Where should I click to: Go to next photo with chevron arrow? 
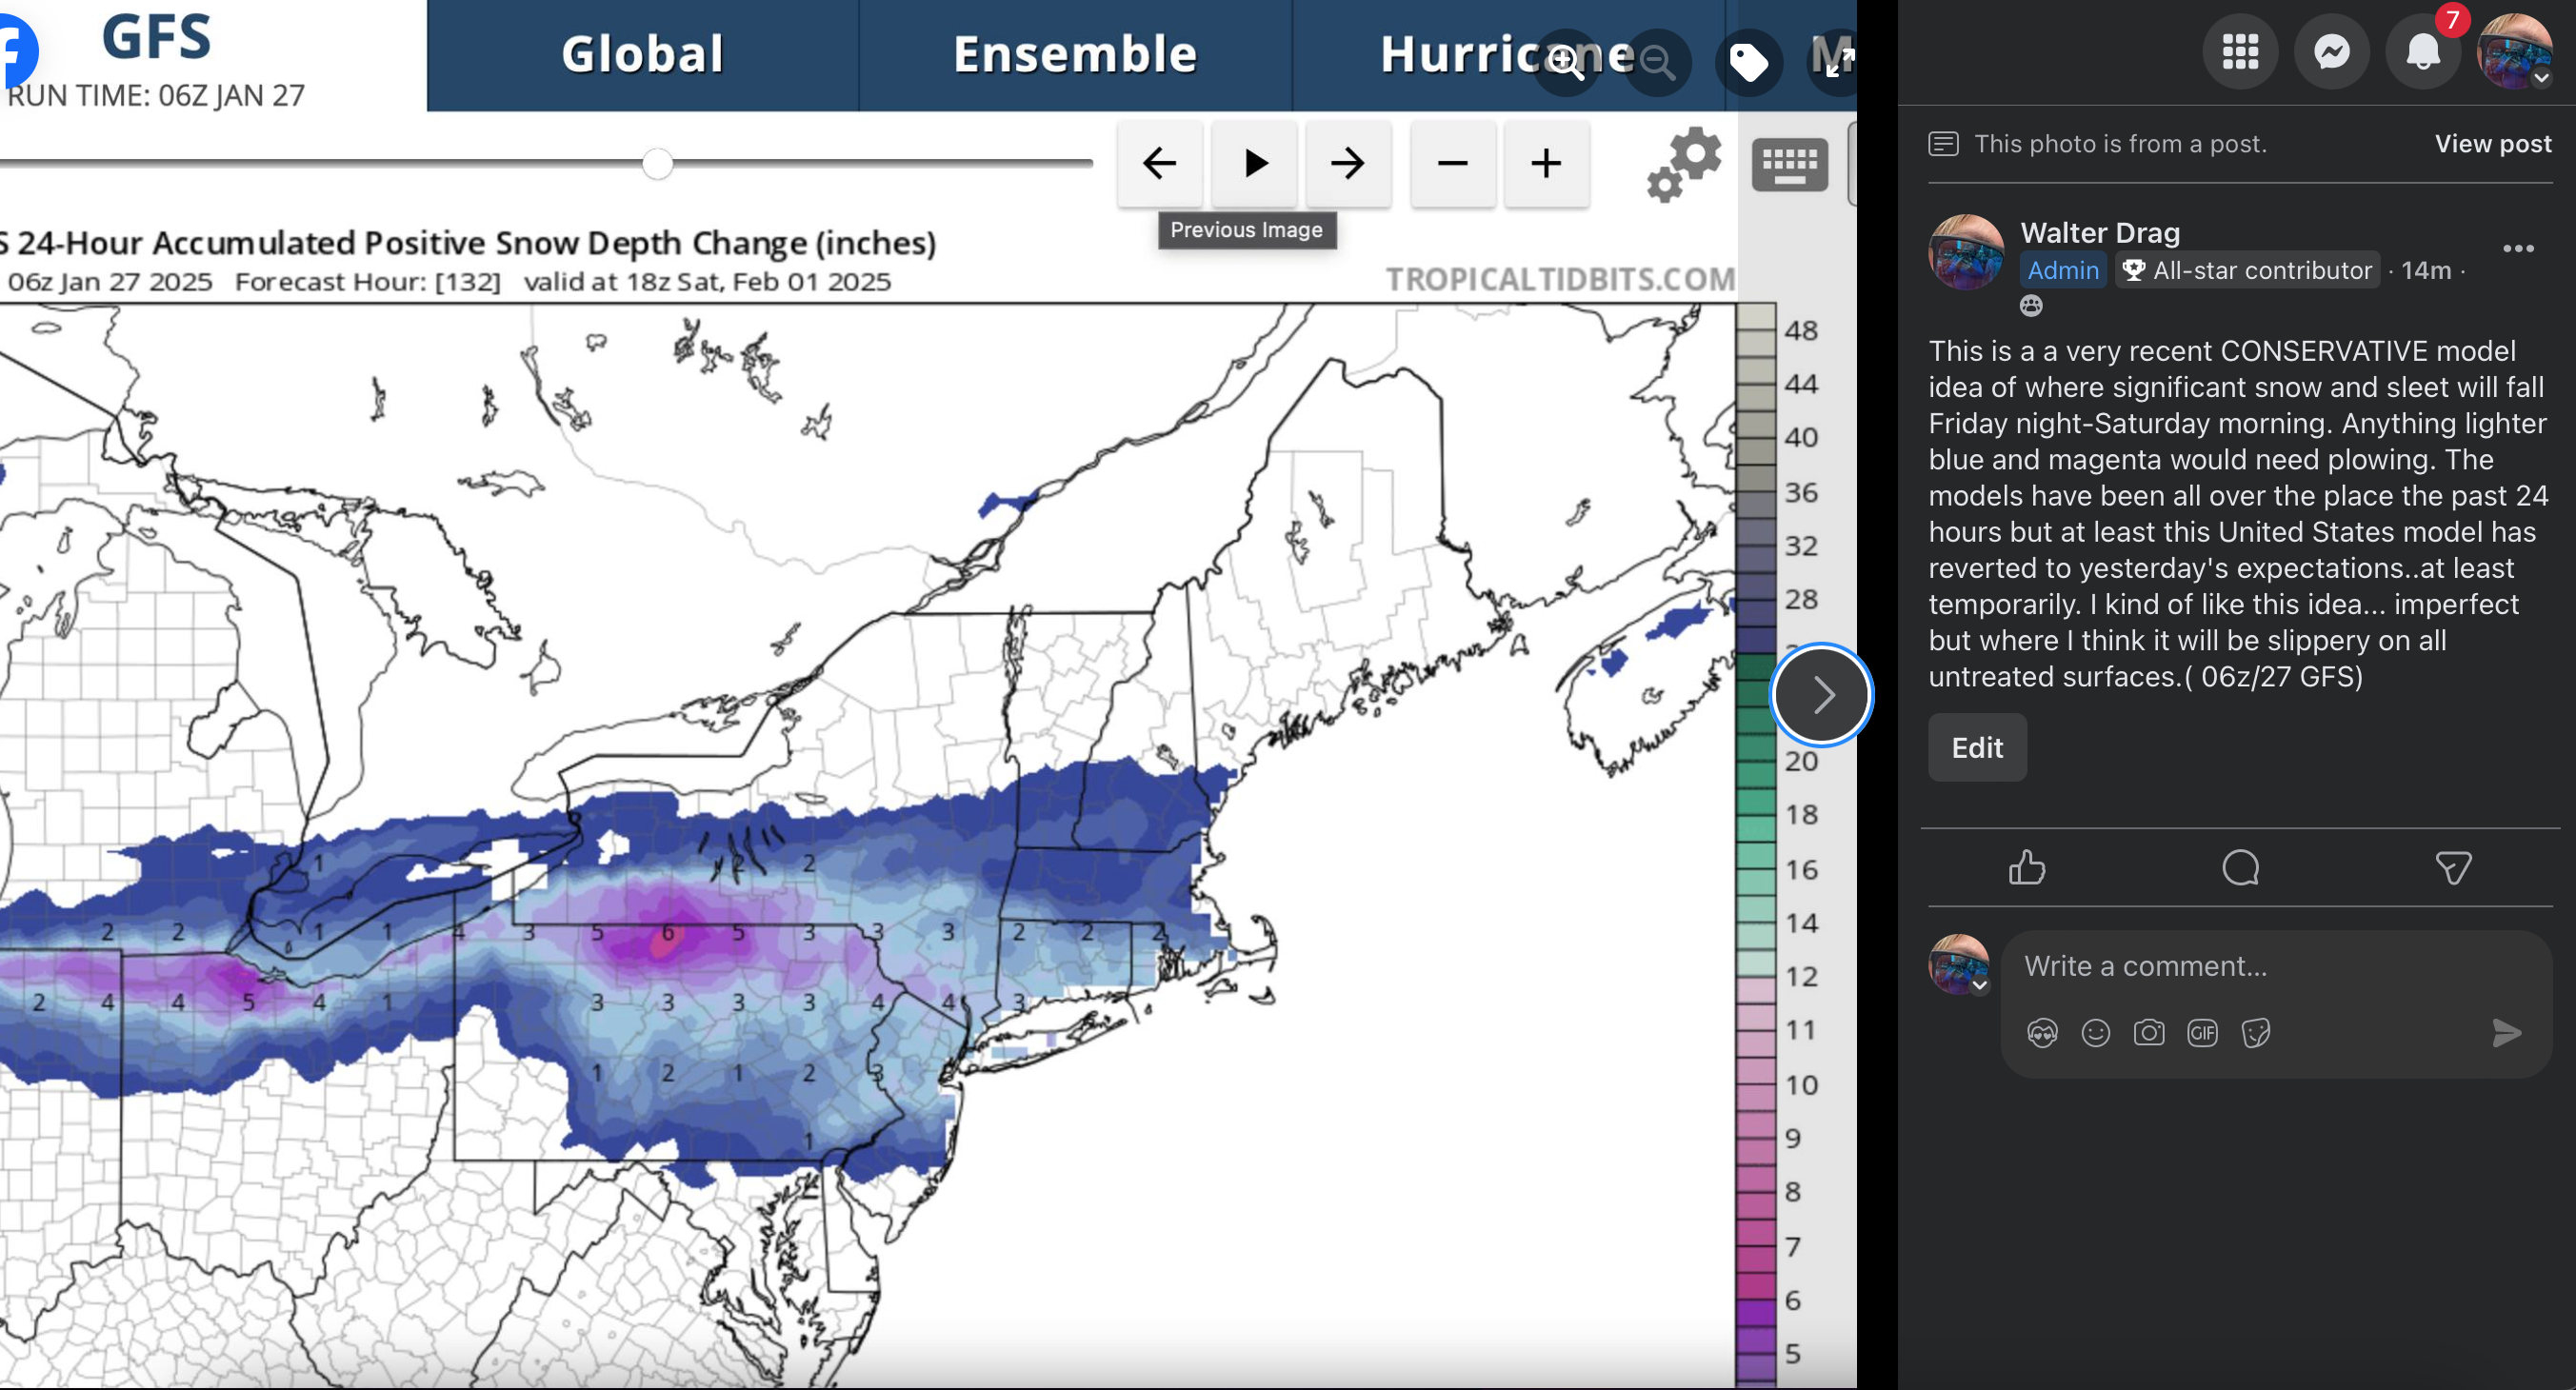(1822, 694)
